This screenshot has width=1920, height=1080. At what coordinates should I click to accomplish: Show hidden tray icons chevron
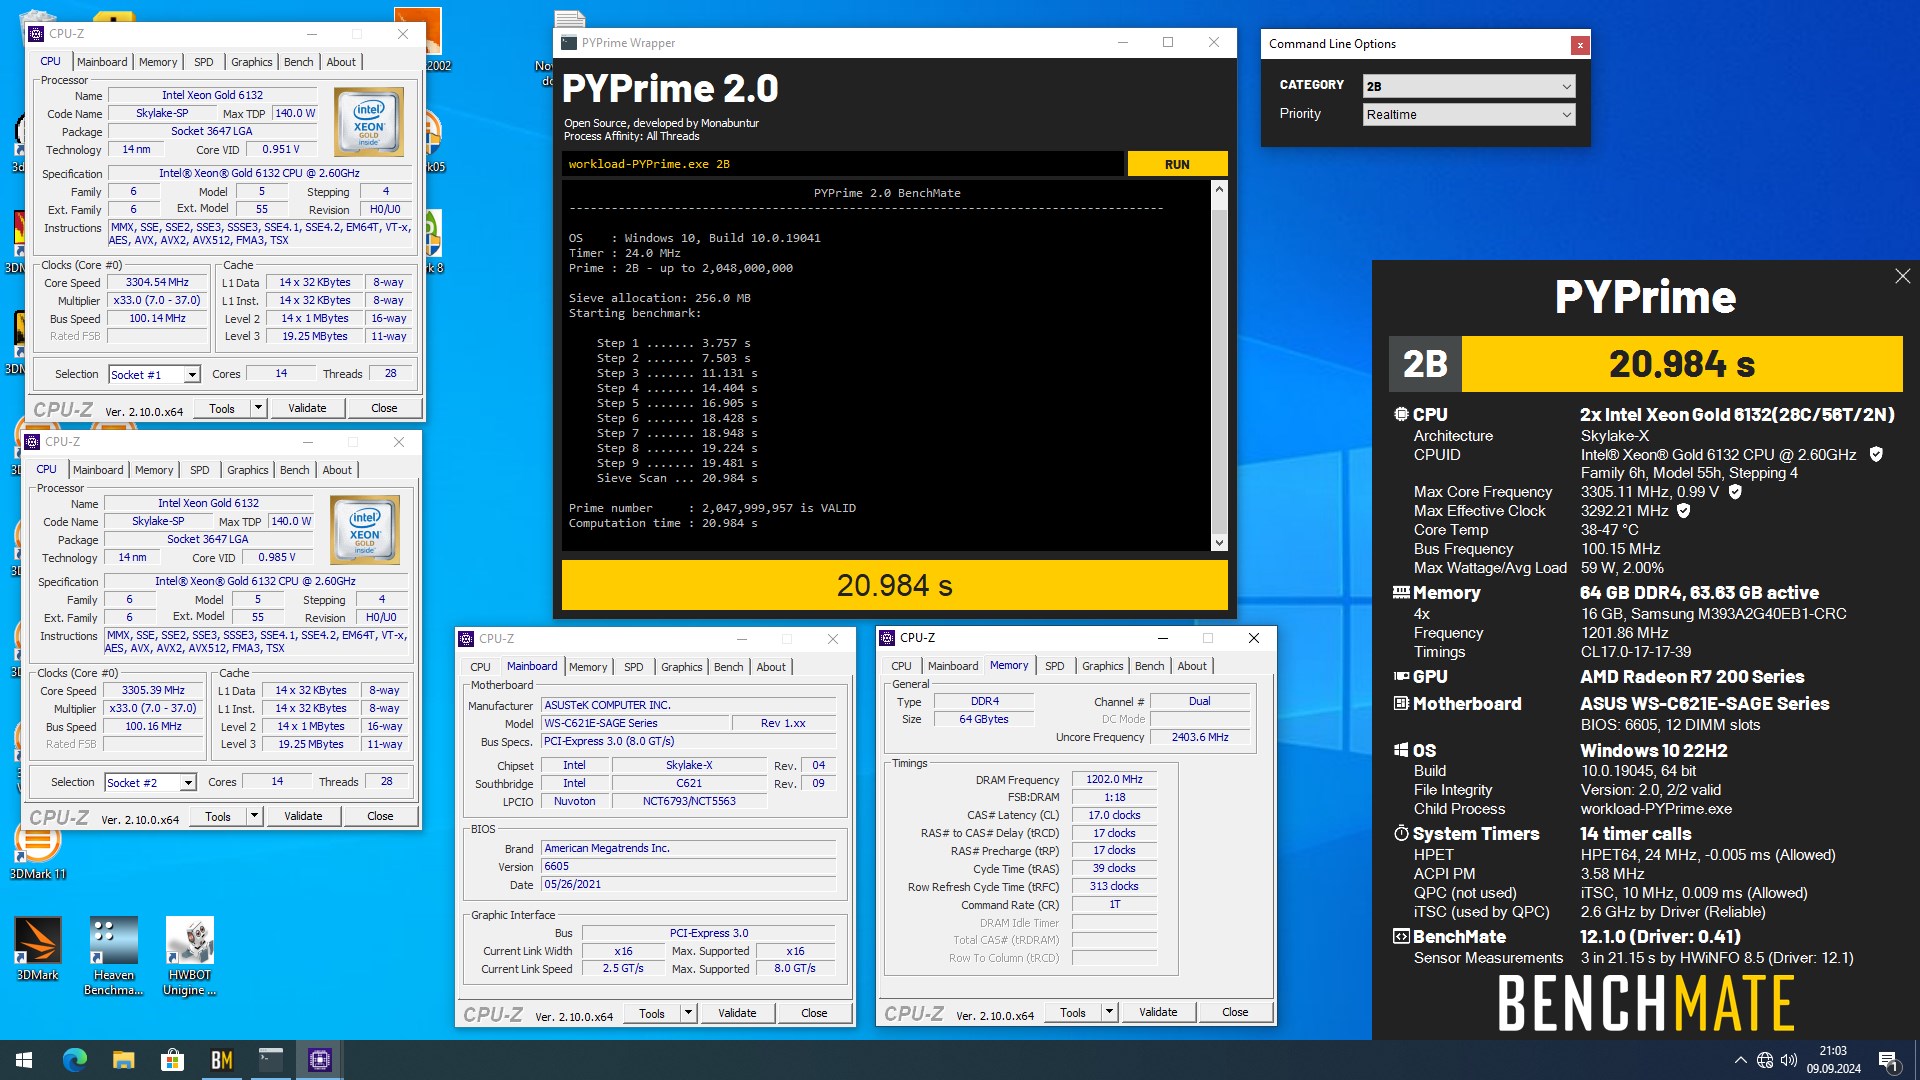[1740, 1061]
